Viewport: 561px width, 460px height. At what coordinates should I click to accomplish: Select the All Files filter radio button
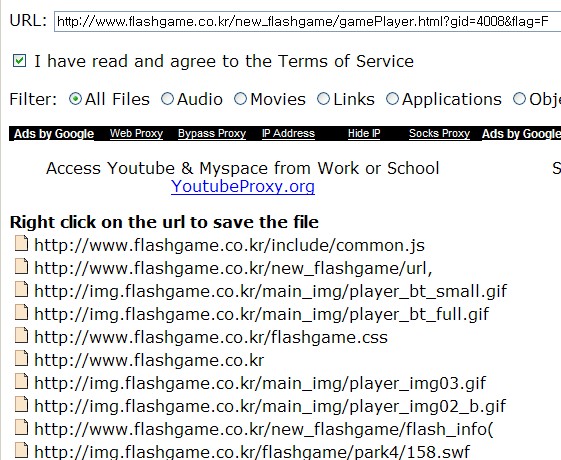[x=75, y=99]
